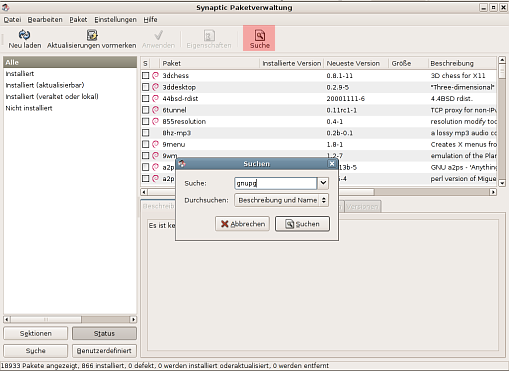Toggle the status checkbox for 44bsd-rdist
The width and height of the screenshot is (509, 371).
coord(145,98)
